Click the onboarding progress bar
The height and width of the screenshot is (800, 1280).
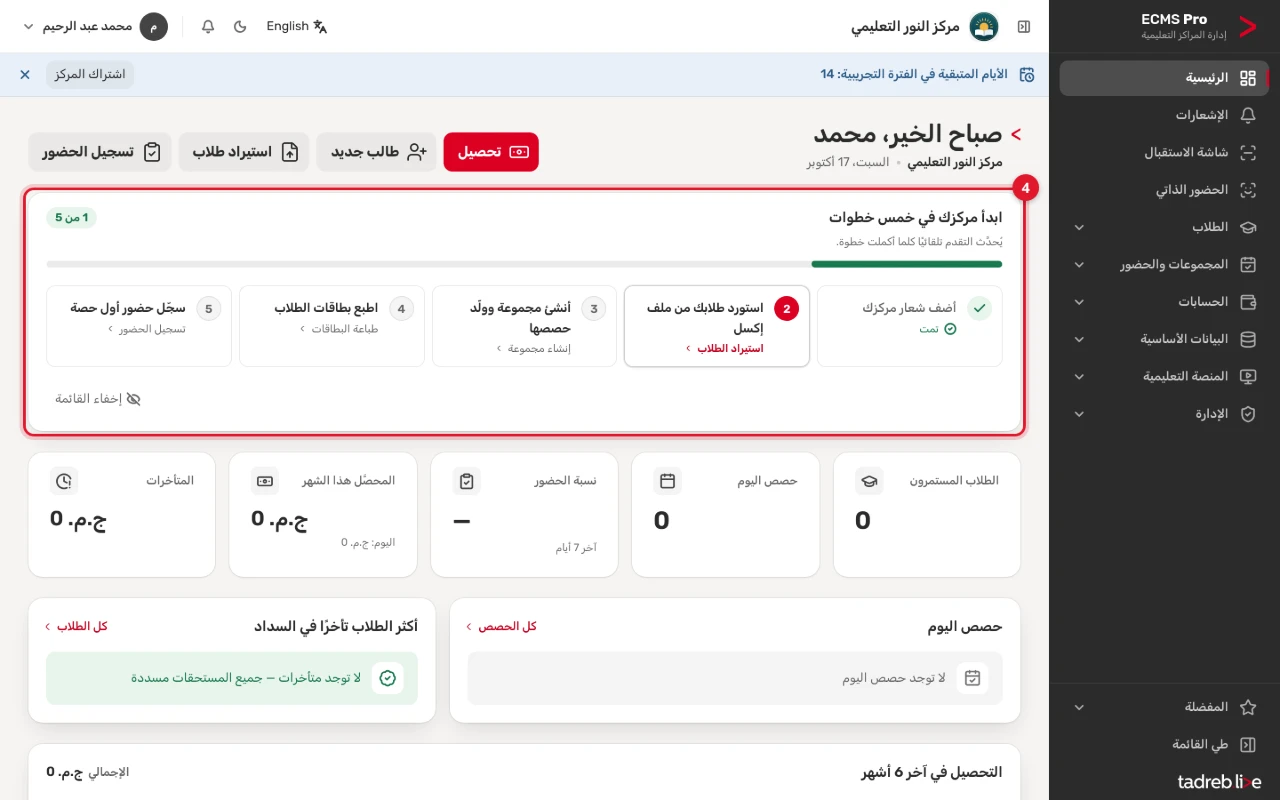(x=524, y=264)
